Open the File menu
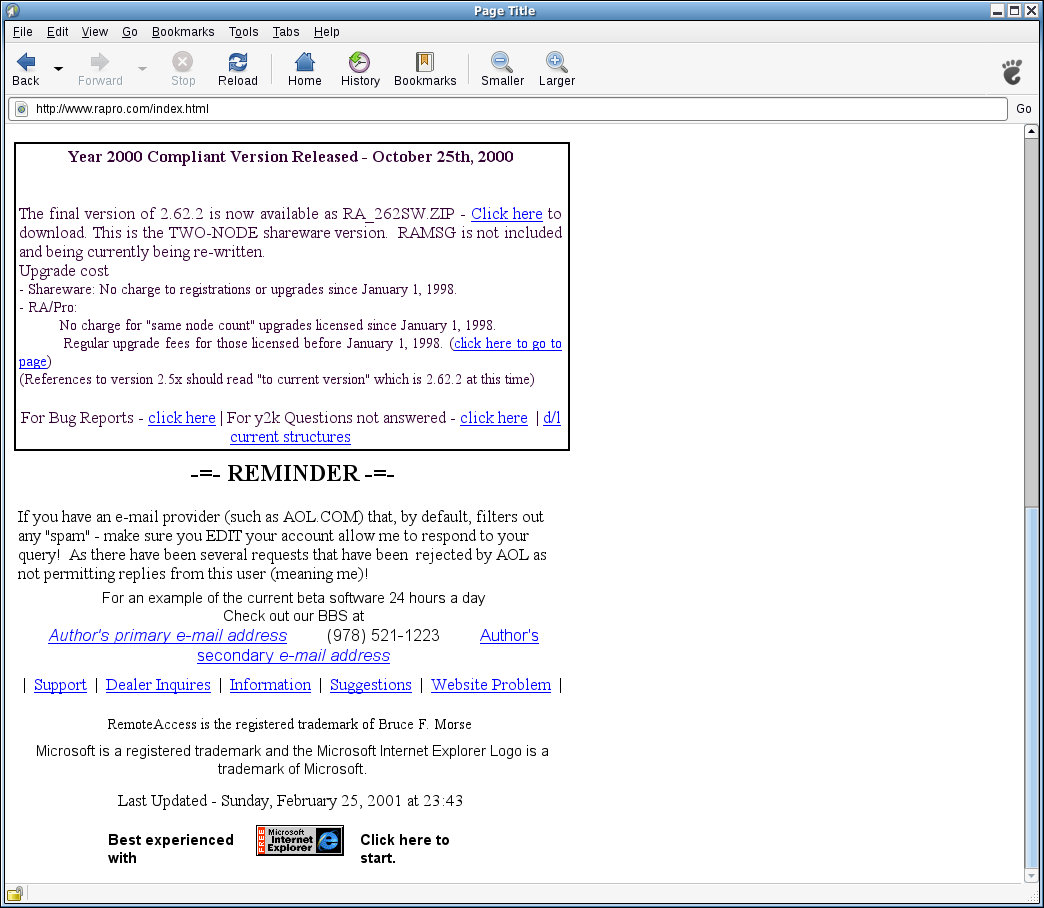Screen dimensions: 1044x908 pos(23,32)
